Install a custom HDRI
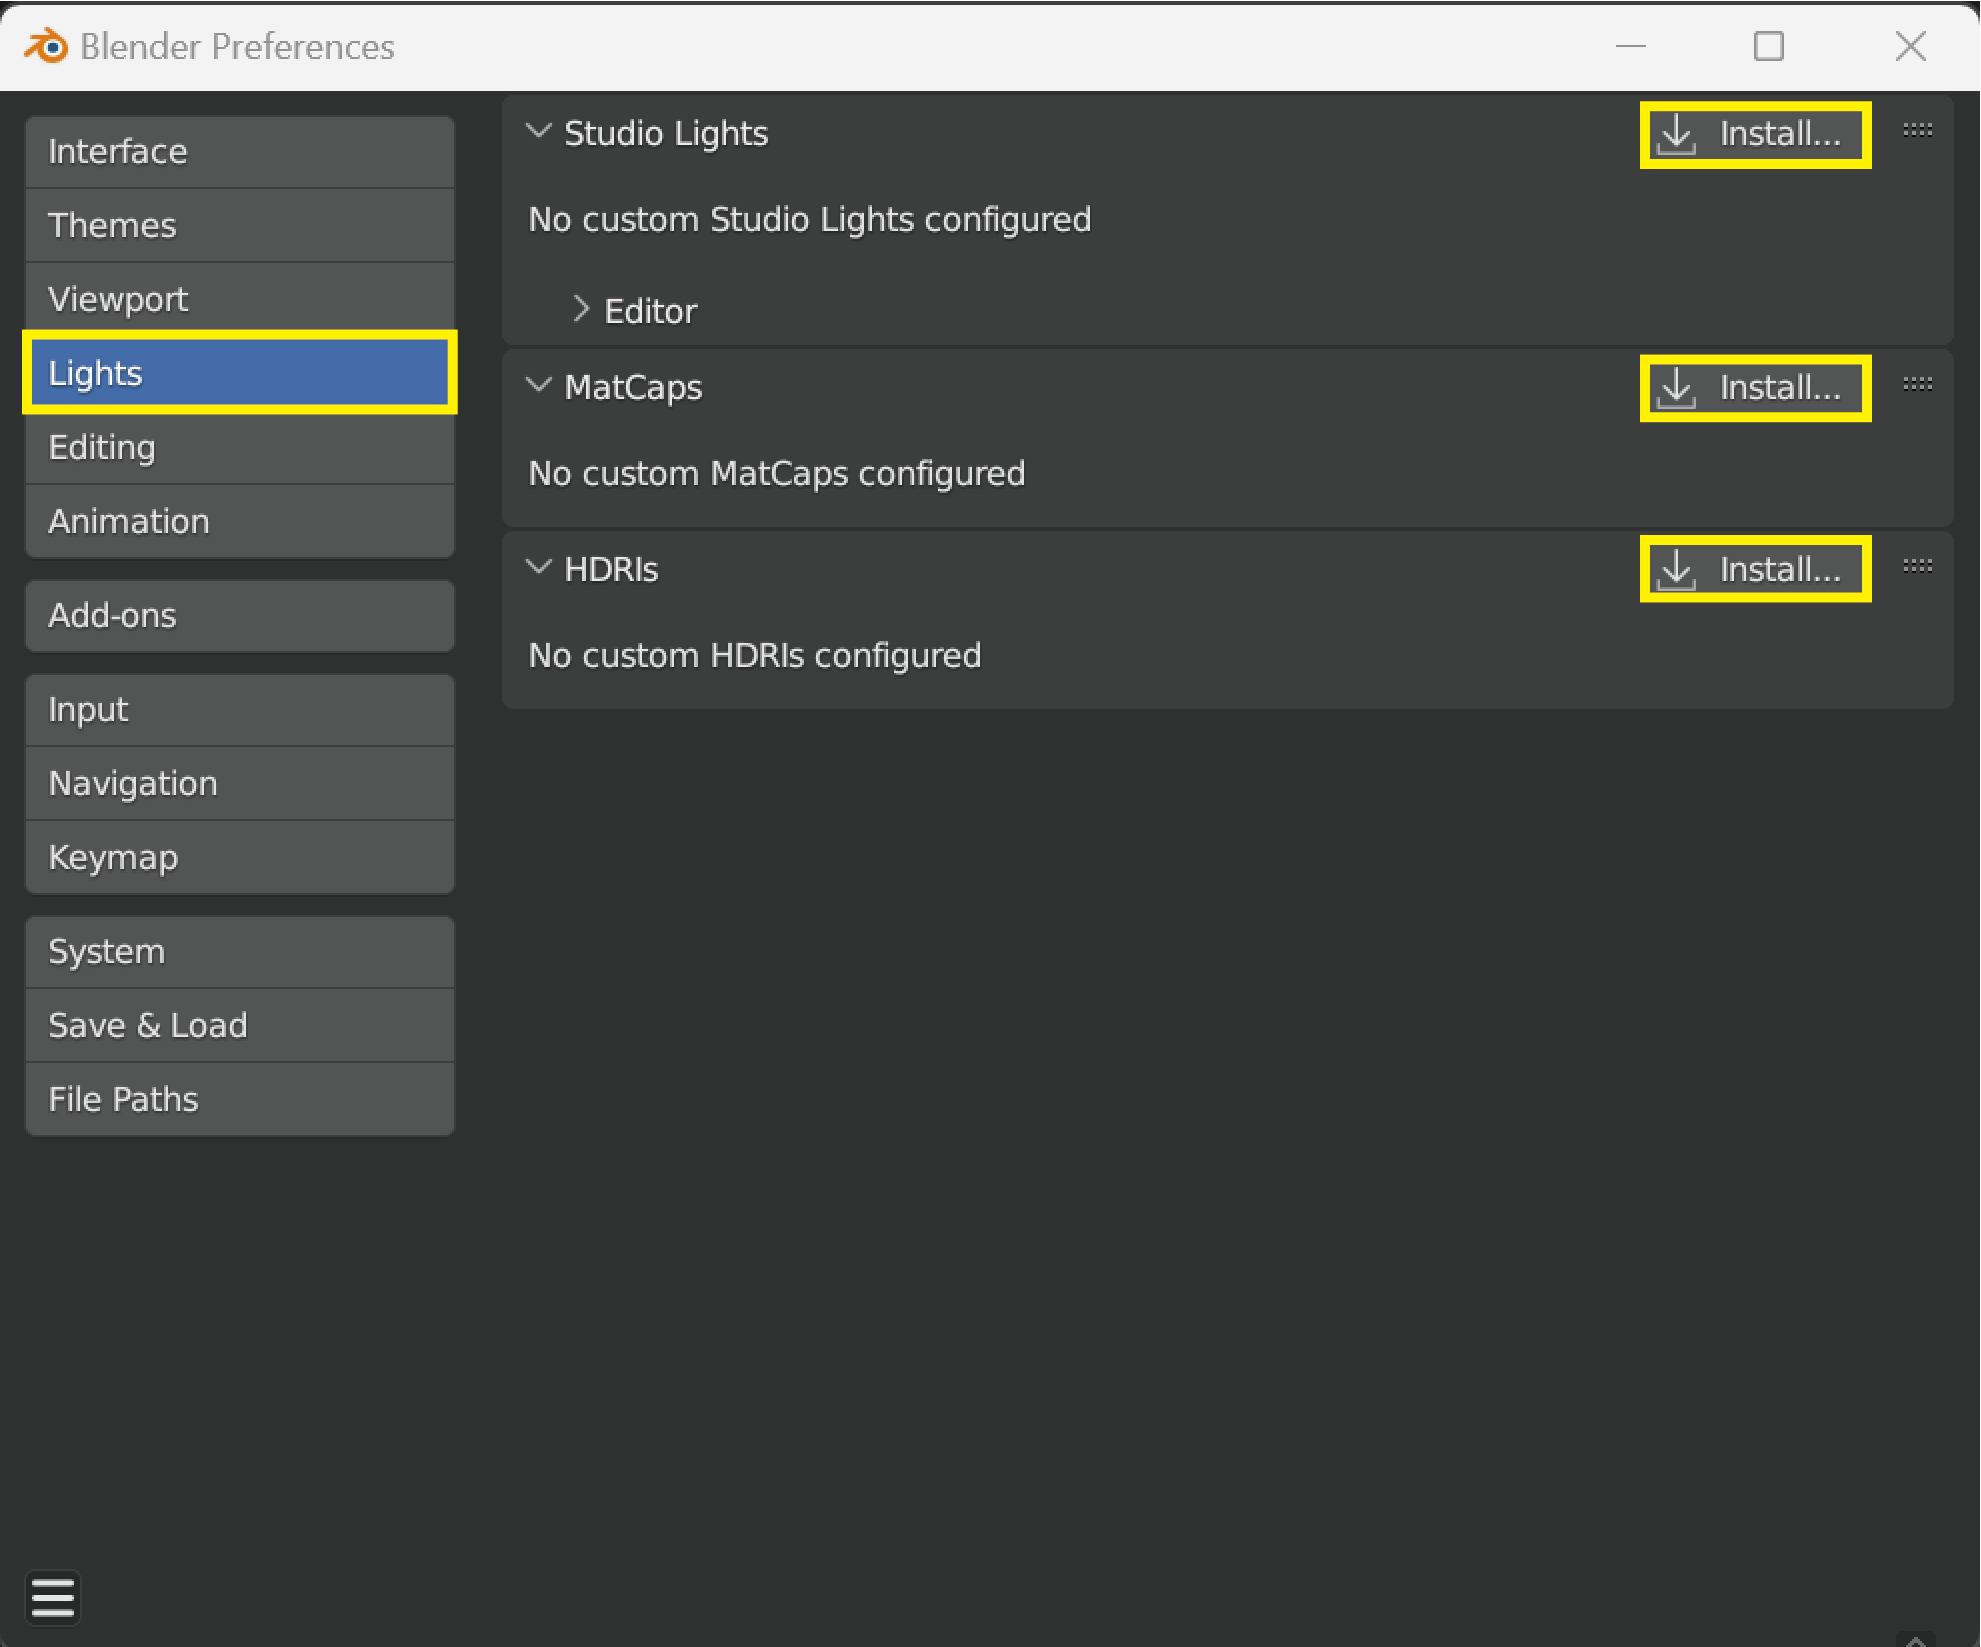 (x=1754, y=569)
